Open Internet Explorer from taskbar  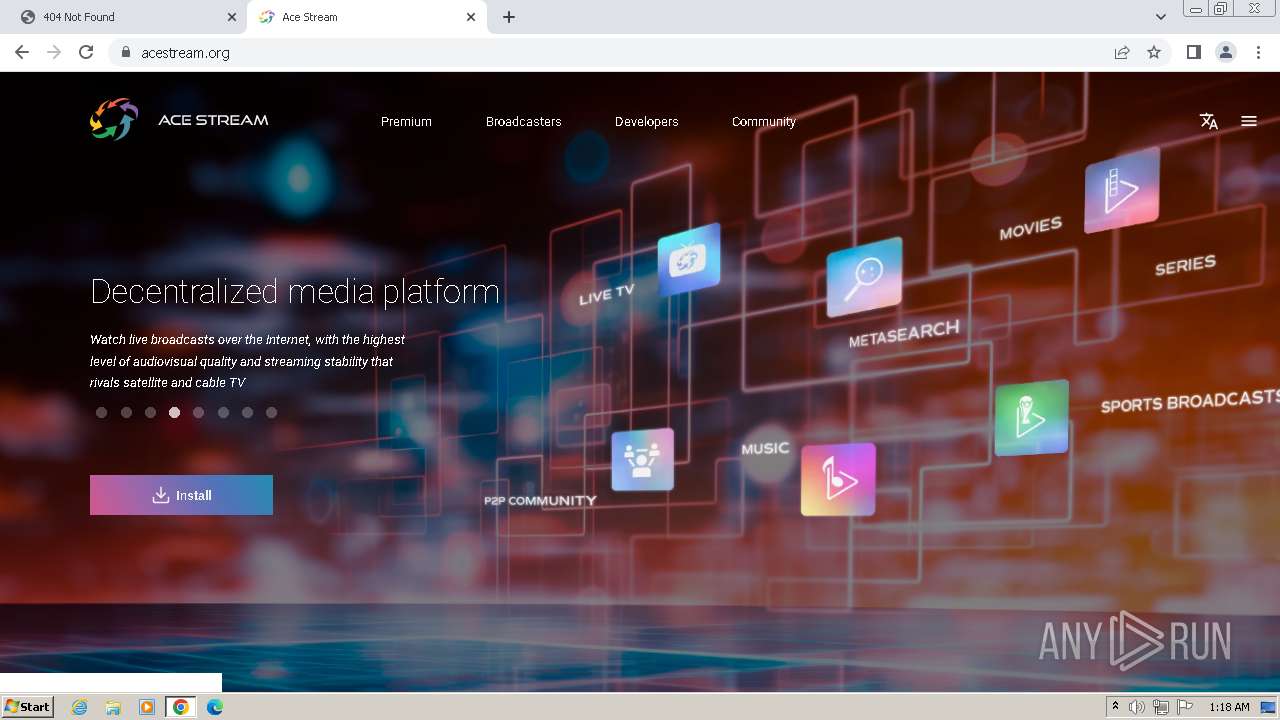80,707
